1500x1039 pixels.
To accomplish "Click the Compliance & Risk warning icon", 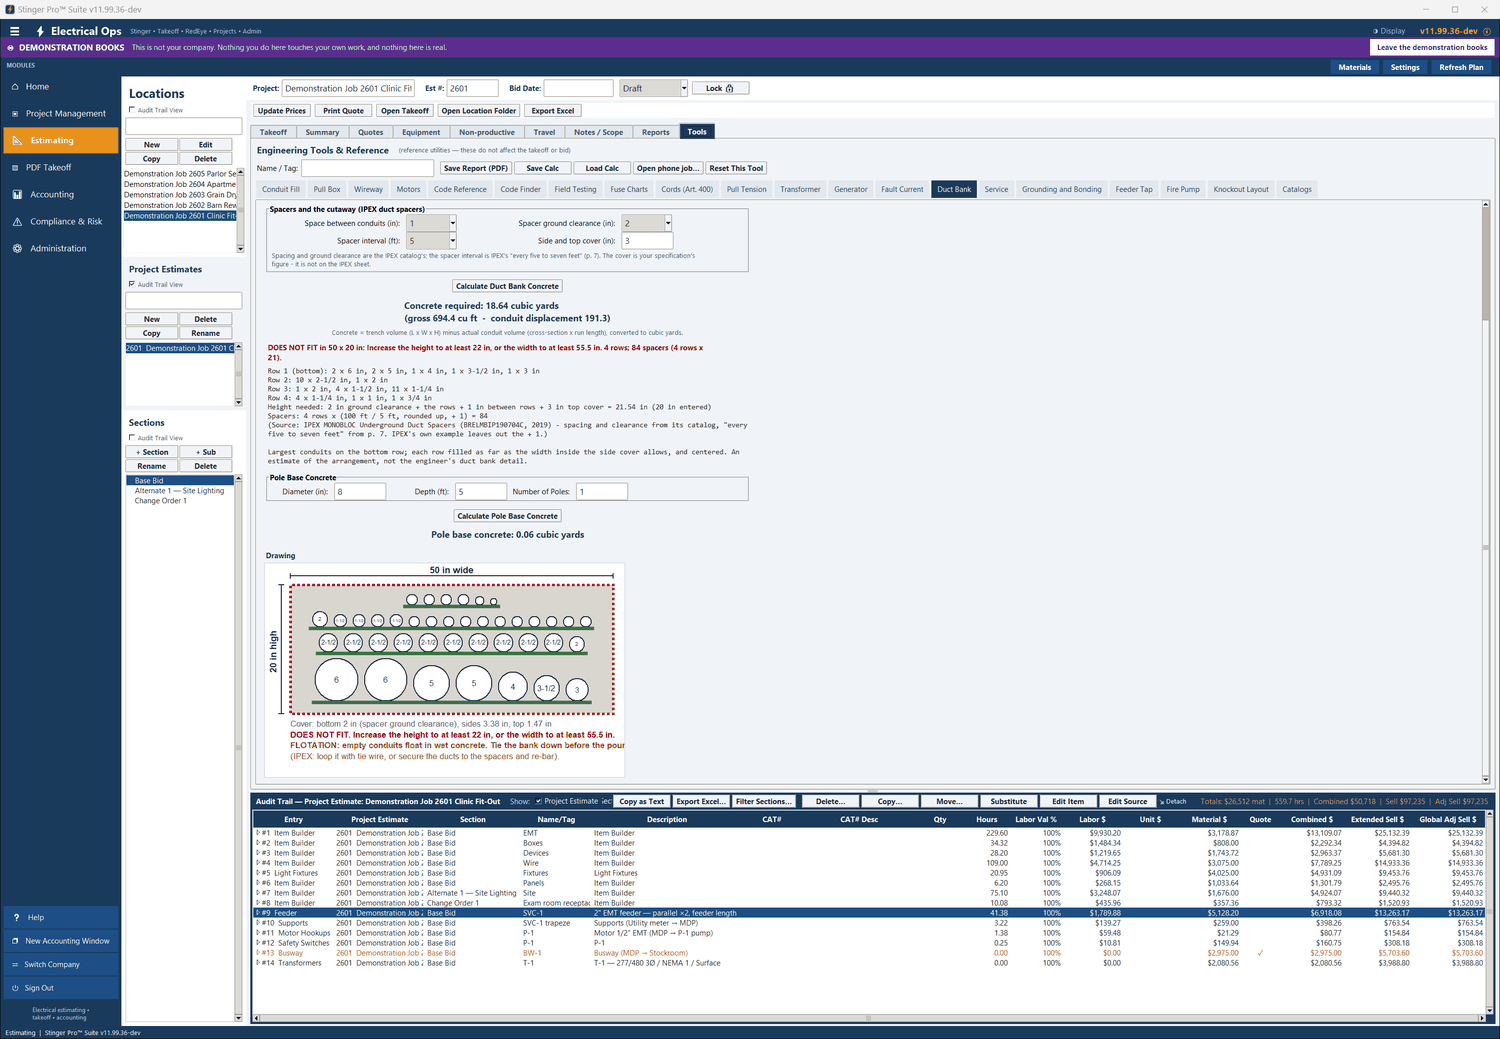I will [17, 222].
